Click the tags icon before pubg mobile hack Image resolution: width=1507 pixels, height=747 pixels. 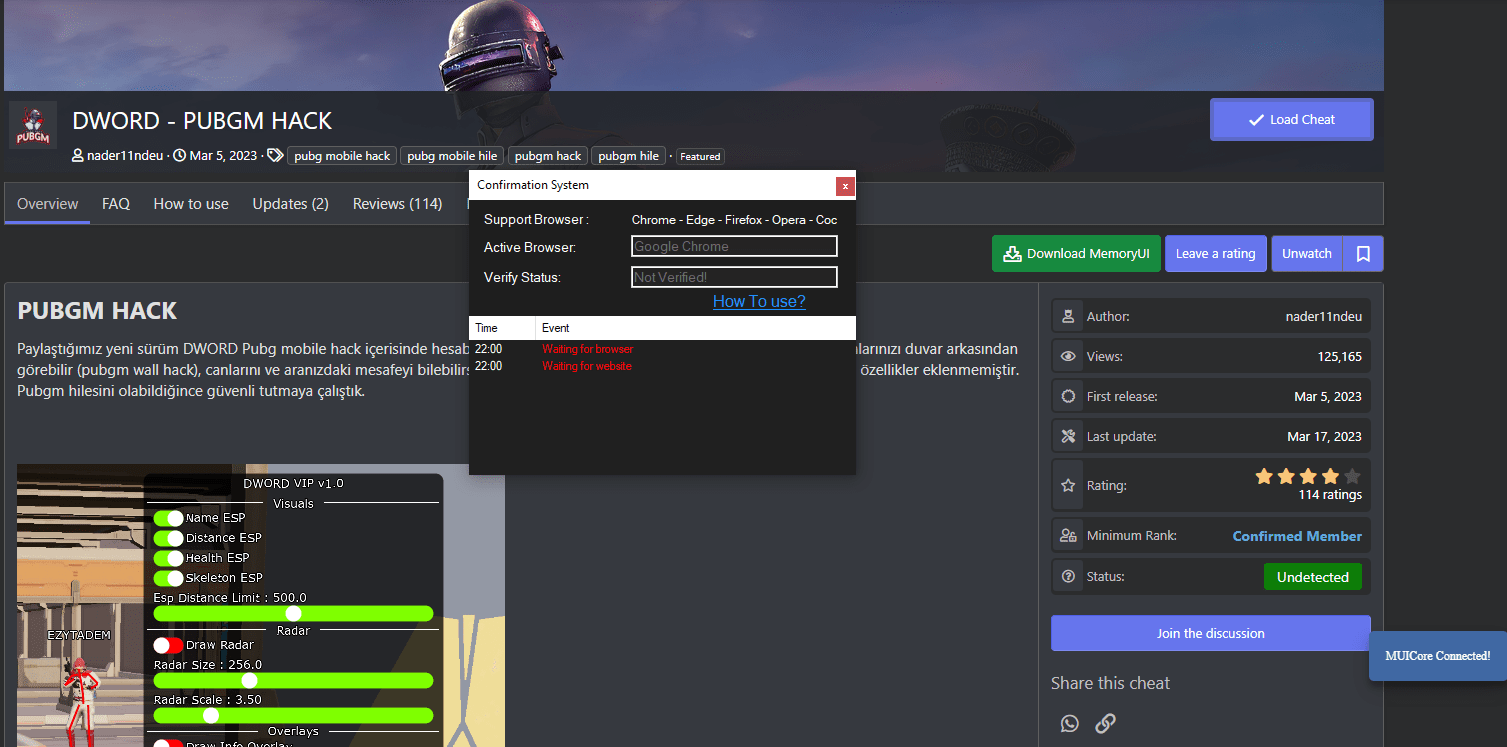[275, 156]
